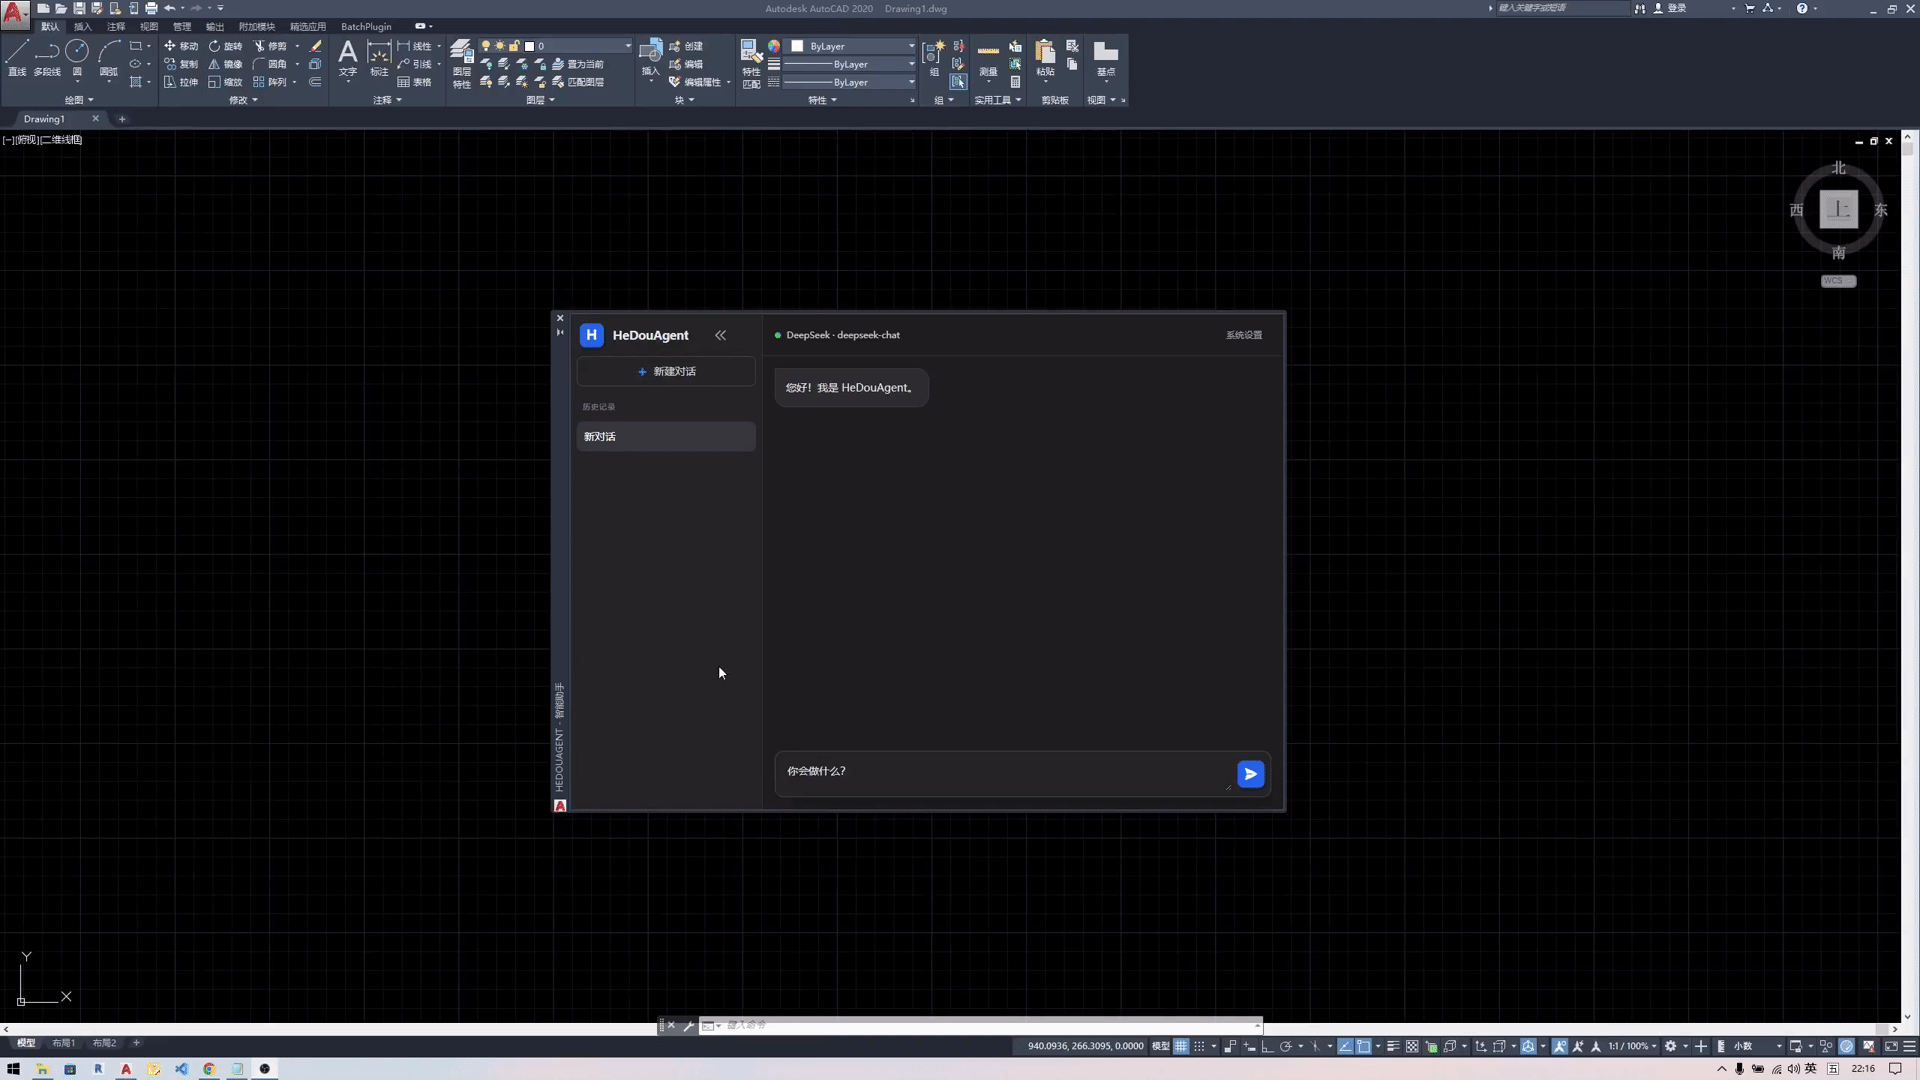This screenshot has height=1080, width=1920.
Task: Toggle MODEL (模型) space button in status bar
Action: click(x=1160, y=1046)
